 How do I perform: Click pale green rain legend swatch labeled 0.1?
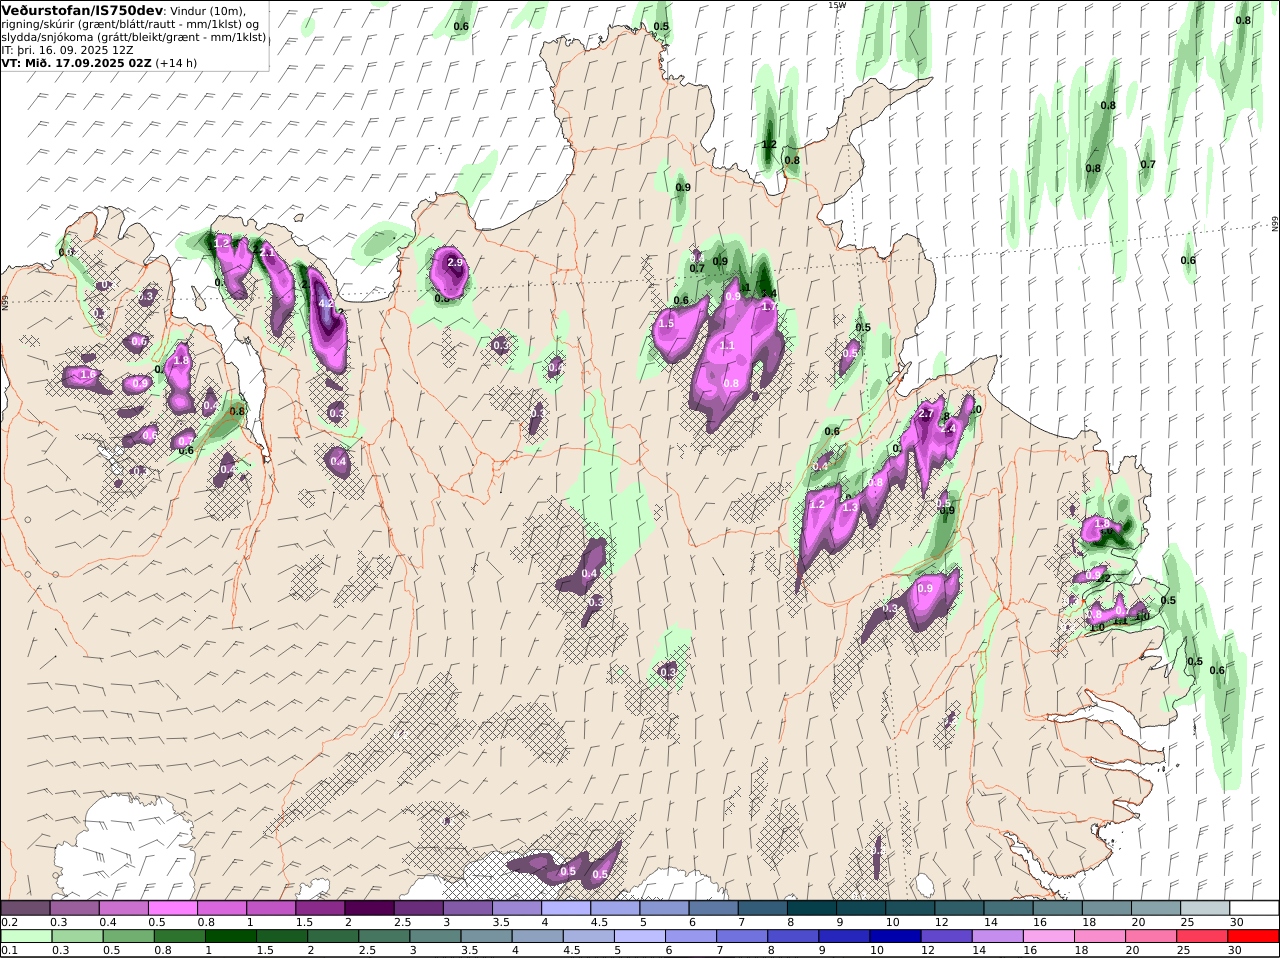click(26, 936)
